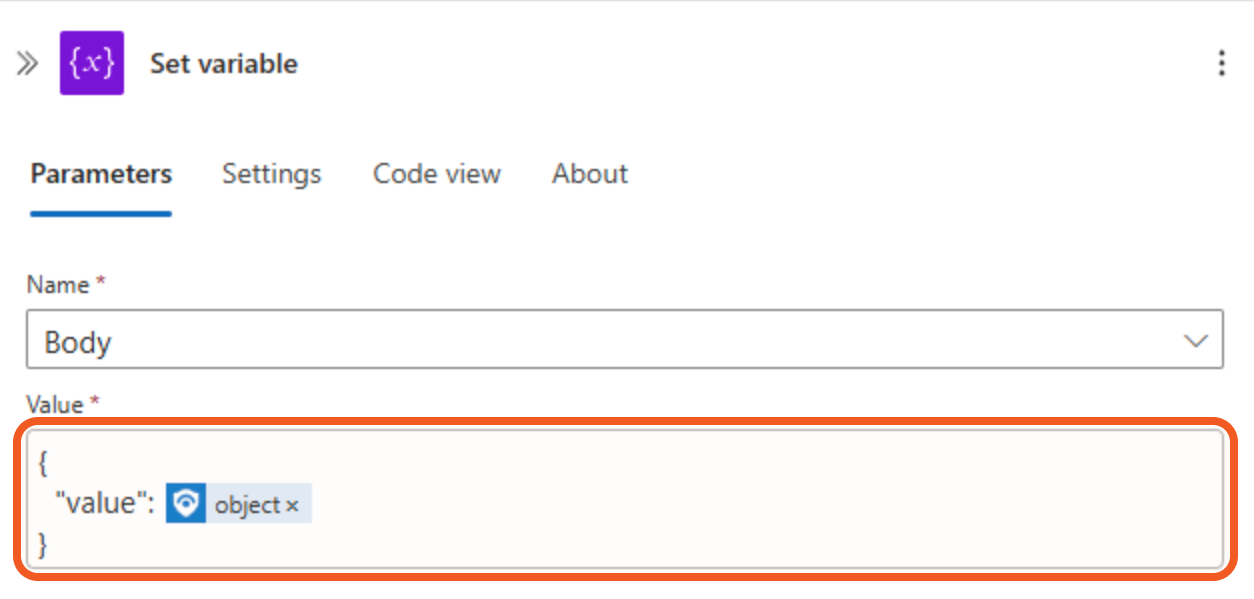This screenshot has height=599, width=1254.
Task: Click the closing brace line in Value
Action: coord(43,544)
